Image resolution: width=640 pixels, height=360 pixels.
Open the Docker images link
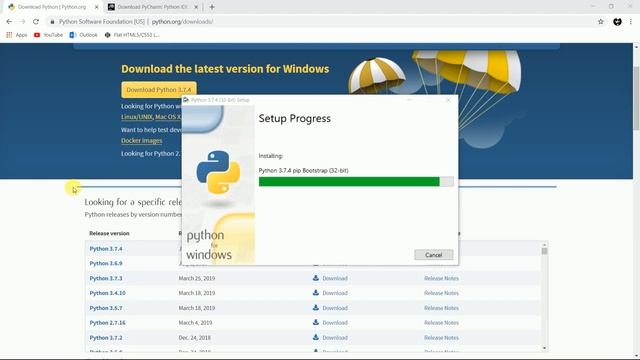point(142,141)
